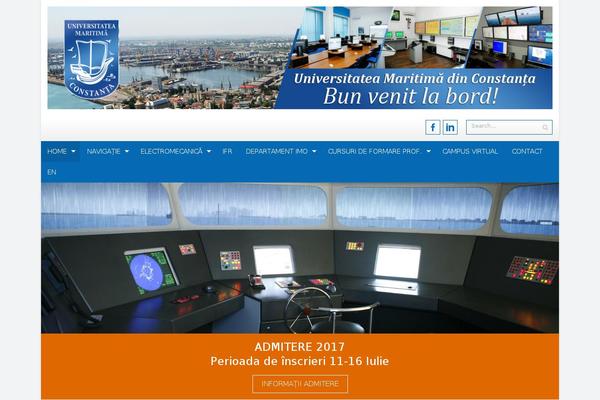Viewport: 600px width, 400px height.
Task: Visit the CAMPUS VIRTUAL link
Action: point(470,151)
